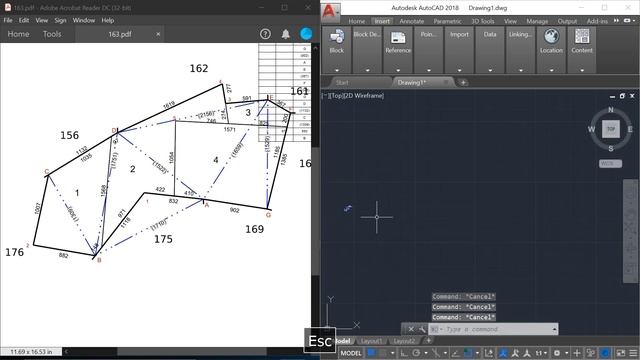Viewport: 640px width, 360px height.
Task: Click the viewport controls label [Top][2D Wireframe]
Action: 353,96
